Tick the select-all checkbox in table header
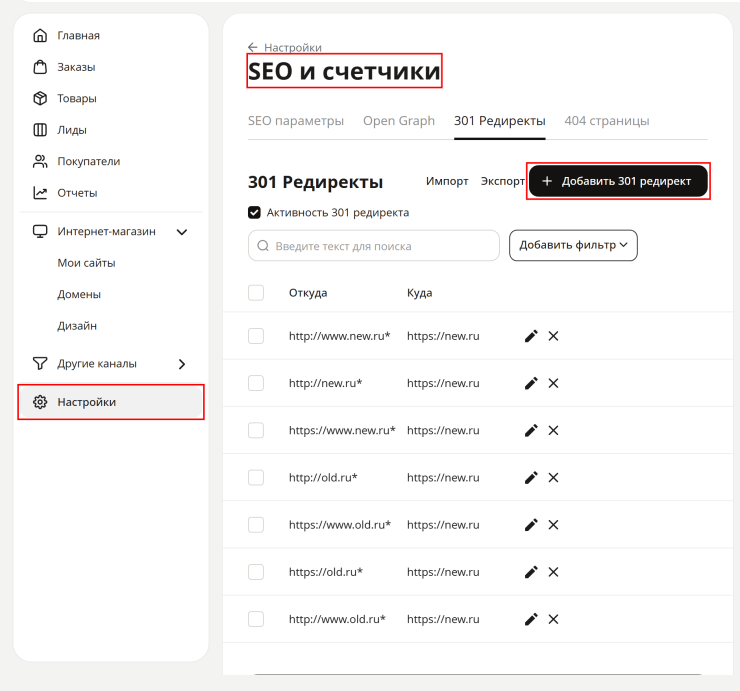Viewport: 740px width, 691px height. 256,293
